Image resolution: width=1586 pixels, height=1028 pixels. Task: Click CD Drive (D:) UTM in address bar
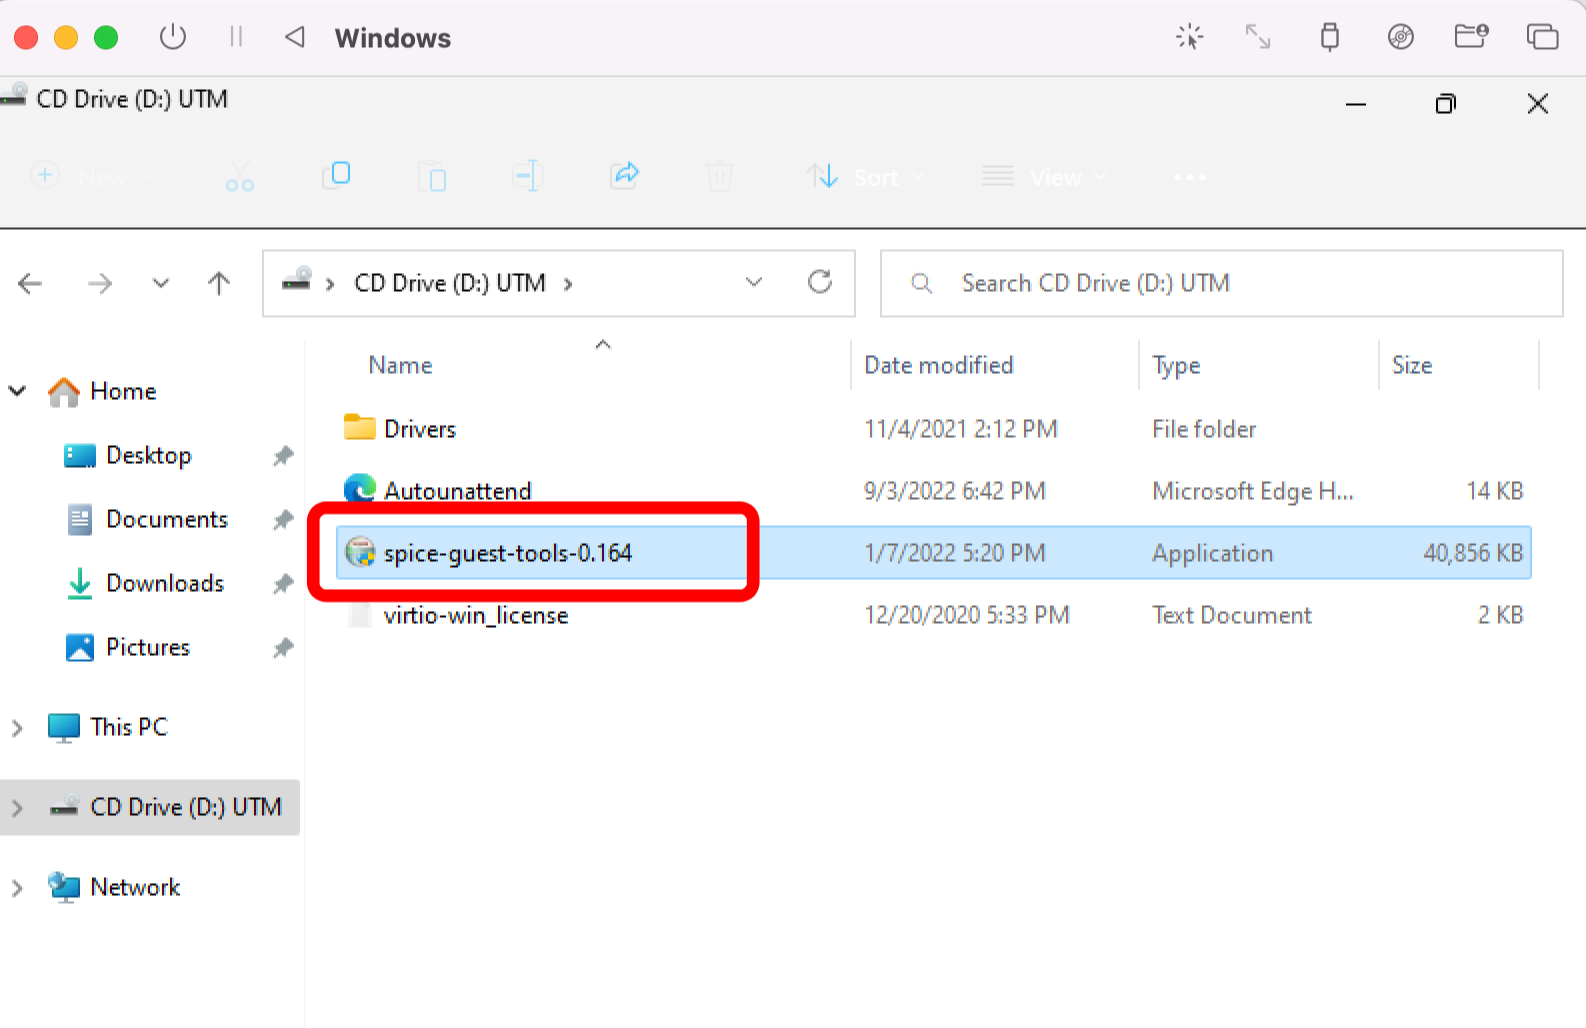pyautogui.click(x=450, y=283)
